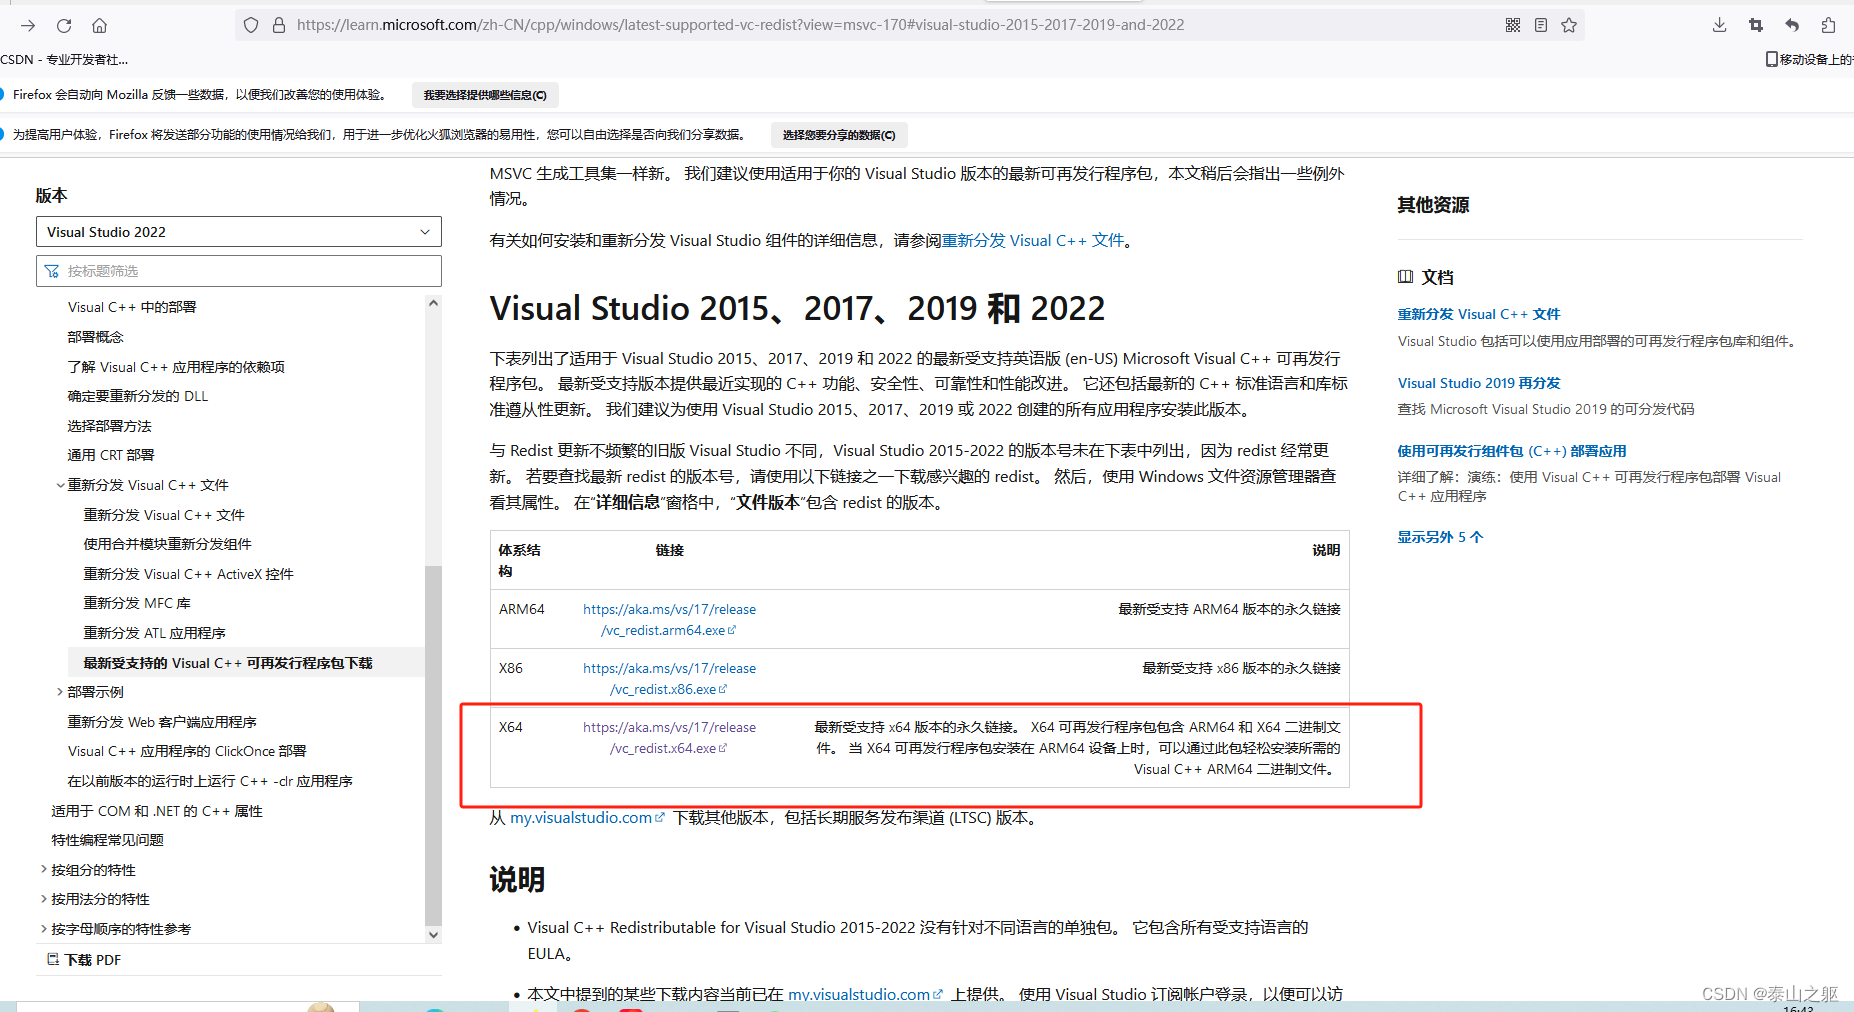1854x1012 pixels.
Task: Expand the 按用法分的特性 node
Action: pos(44,899)
